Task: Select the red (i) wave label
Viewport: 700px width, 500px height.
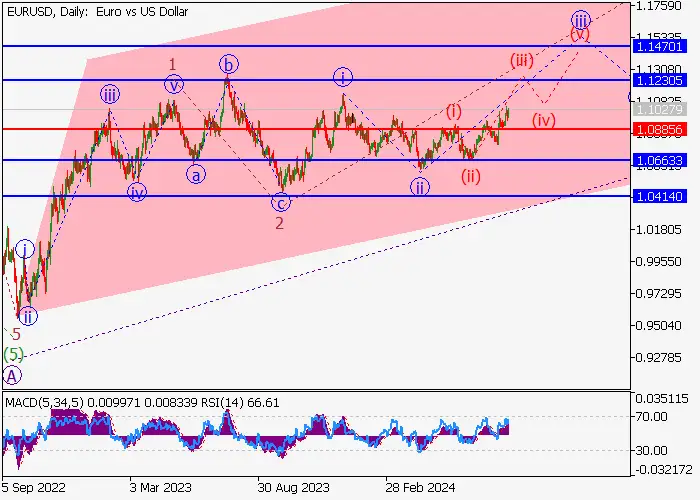Action: 454,111
